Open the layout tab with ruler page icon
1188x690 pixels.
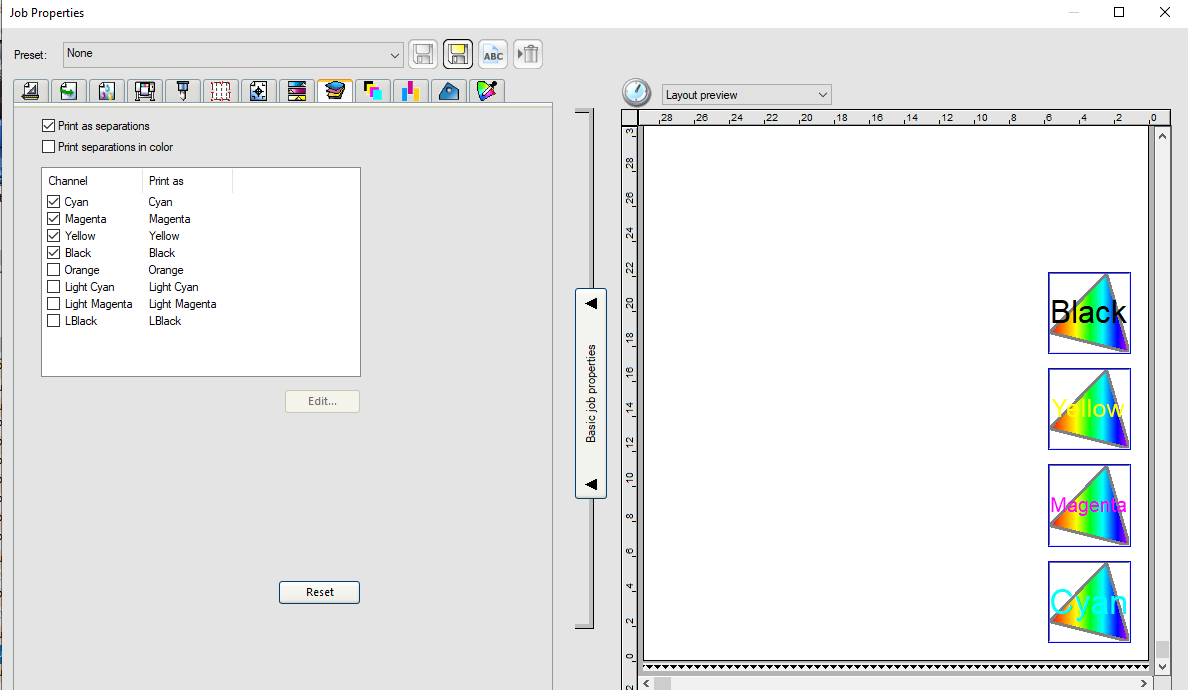[31, 91]
